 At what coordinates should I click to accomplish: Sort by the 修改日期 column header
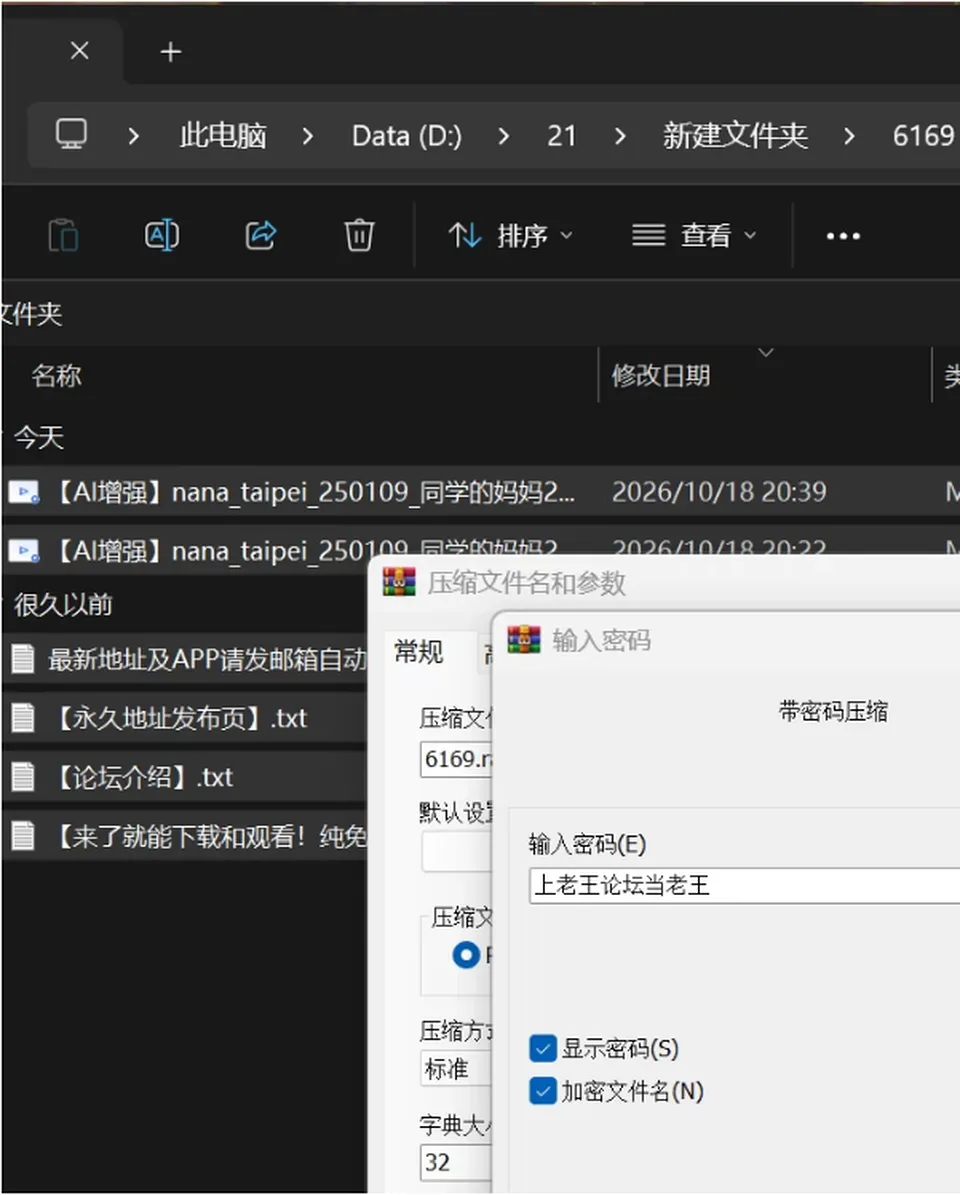tap(661, 375)
